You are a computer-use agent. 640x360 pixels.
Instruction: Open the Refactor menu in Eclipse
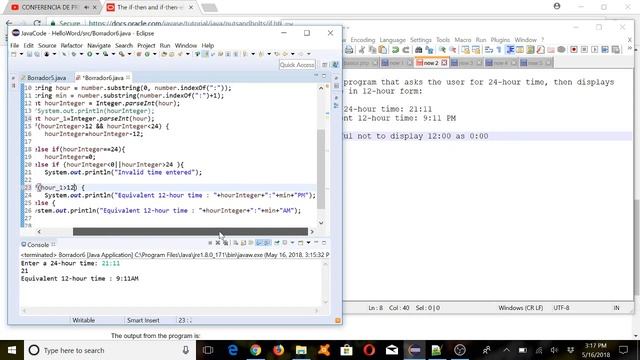point(71,45)
